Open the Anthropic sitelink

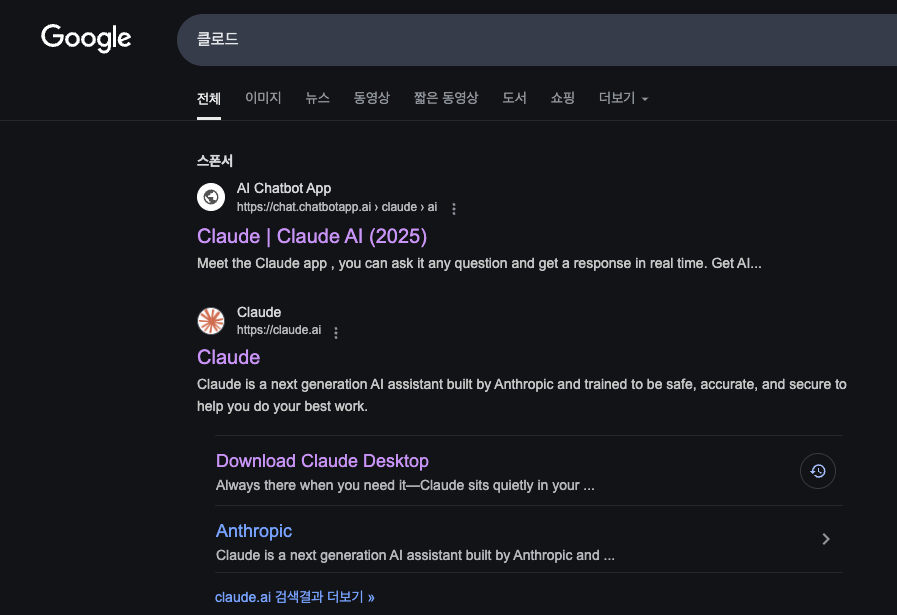[x=254, y=531]
